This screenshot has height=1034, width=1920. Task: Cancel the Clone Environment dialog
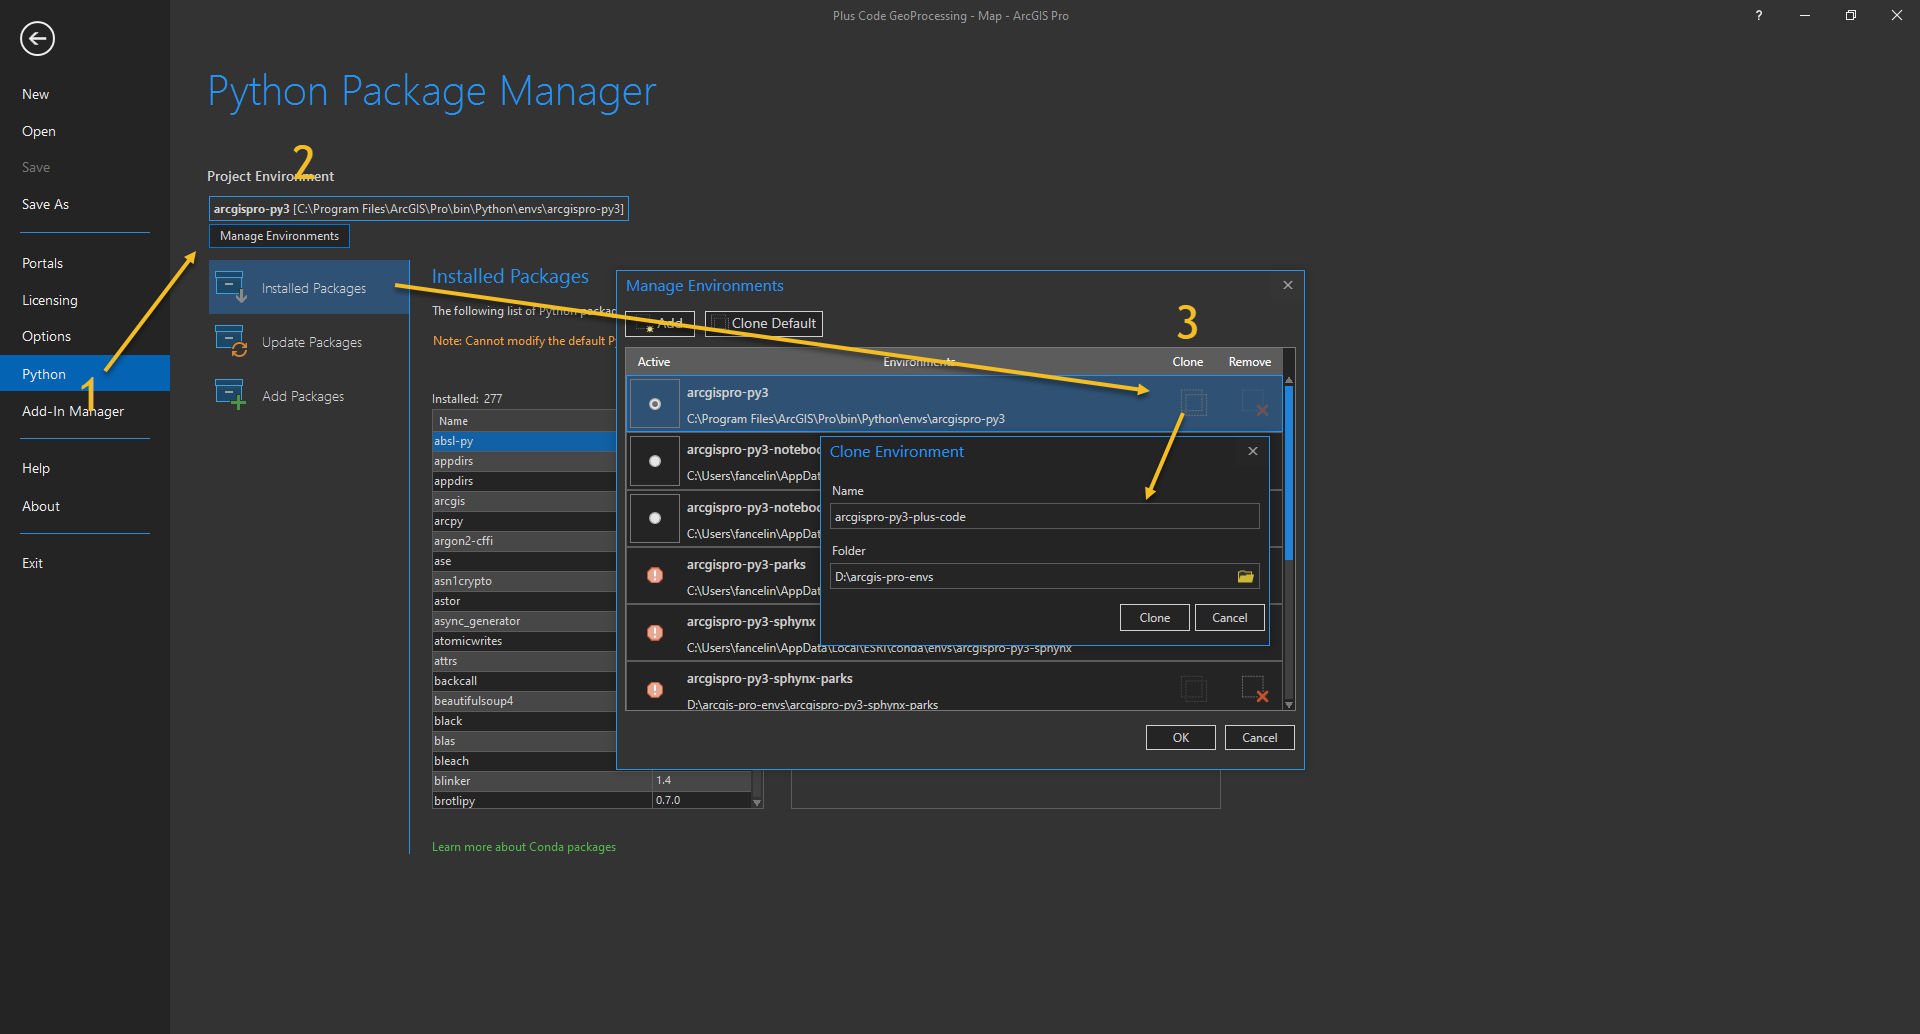(x=1230, y=618)
